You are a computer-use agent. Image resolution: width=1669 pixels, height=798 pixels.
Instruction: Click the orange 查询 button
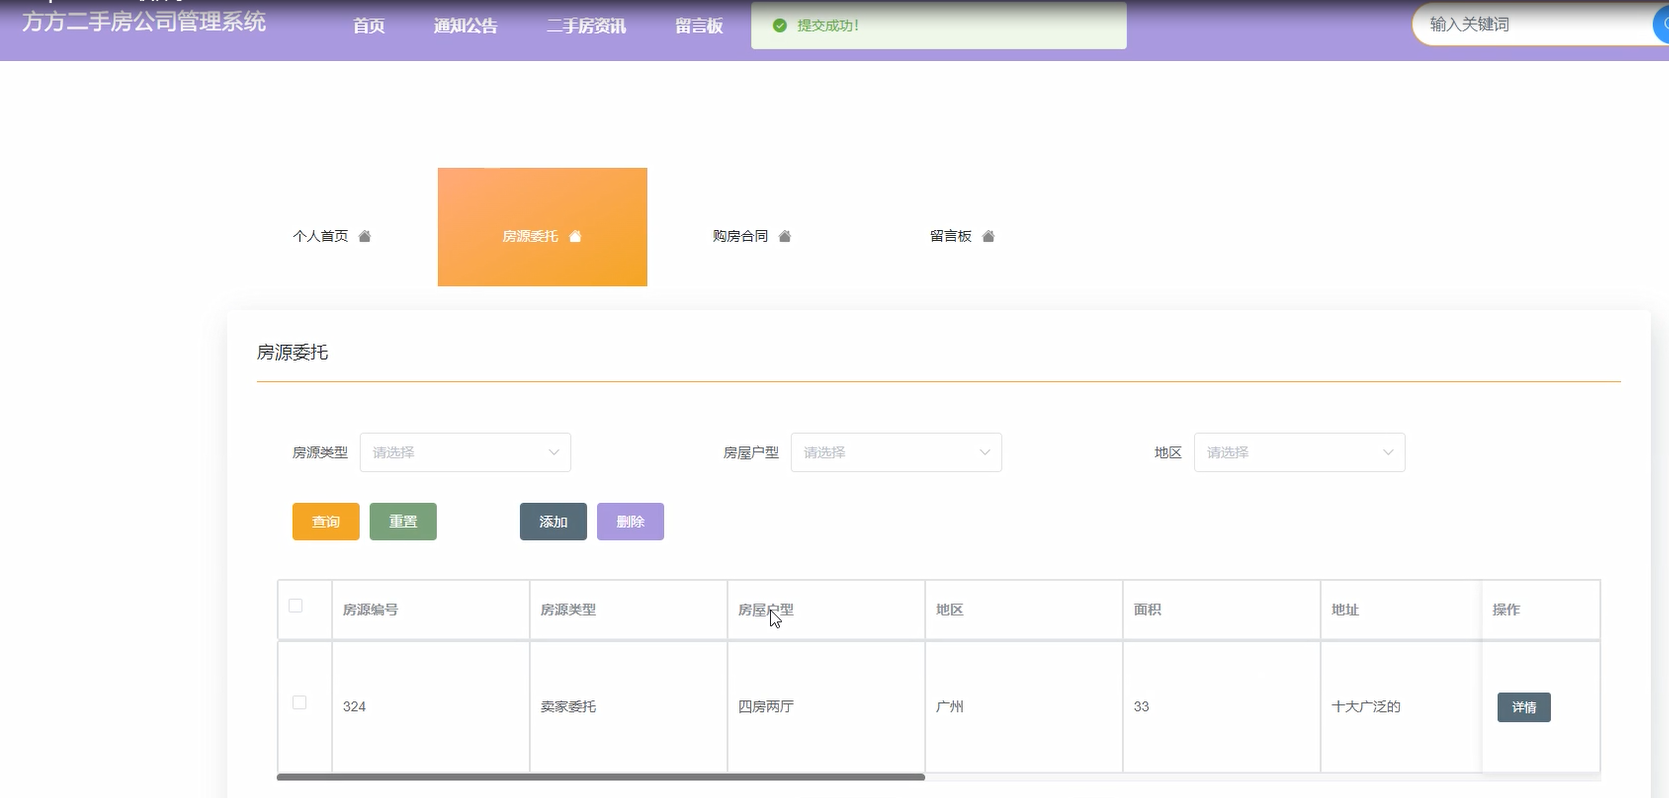pos(326,521)
